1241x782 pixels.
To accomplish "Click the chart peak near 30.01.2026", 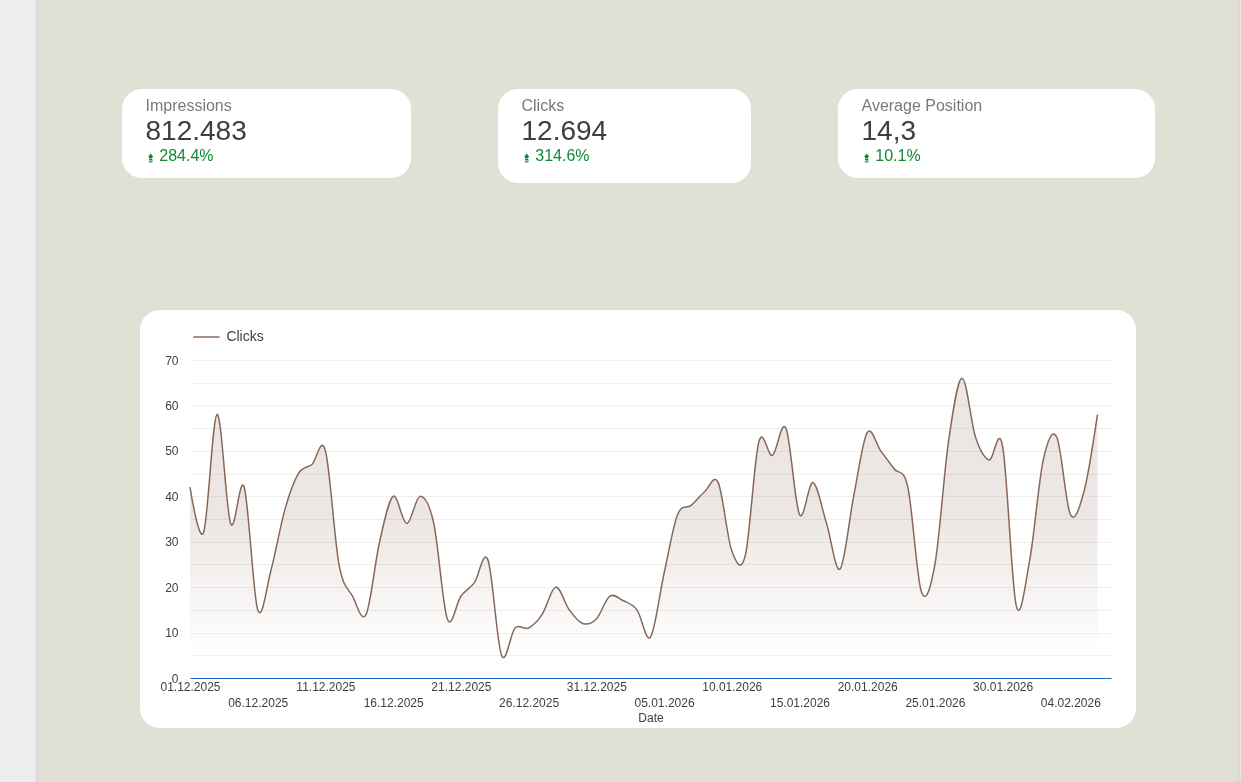I will 963,380.
